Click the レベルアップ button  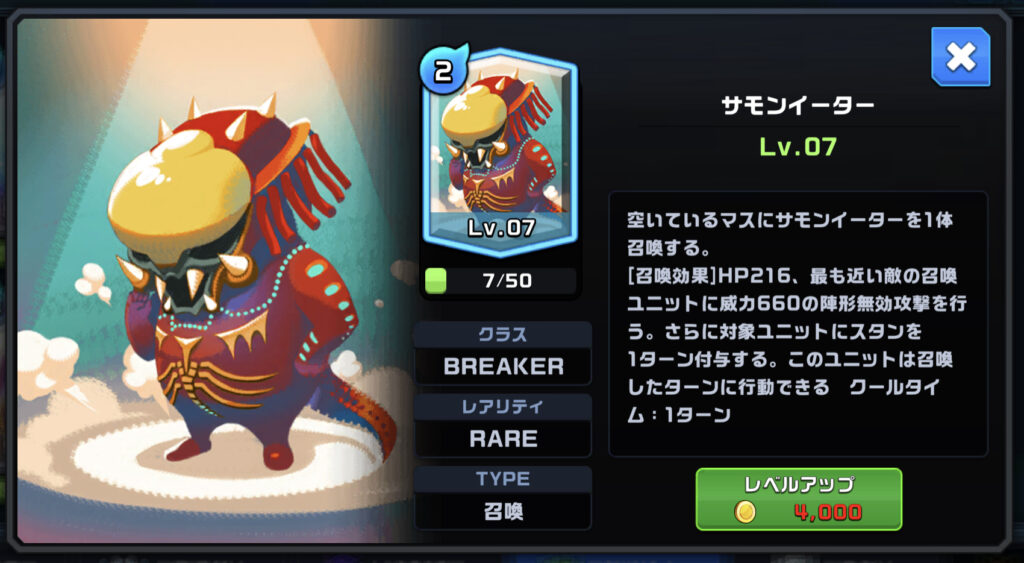(x=799, y=499)
